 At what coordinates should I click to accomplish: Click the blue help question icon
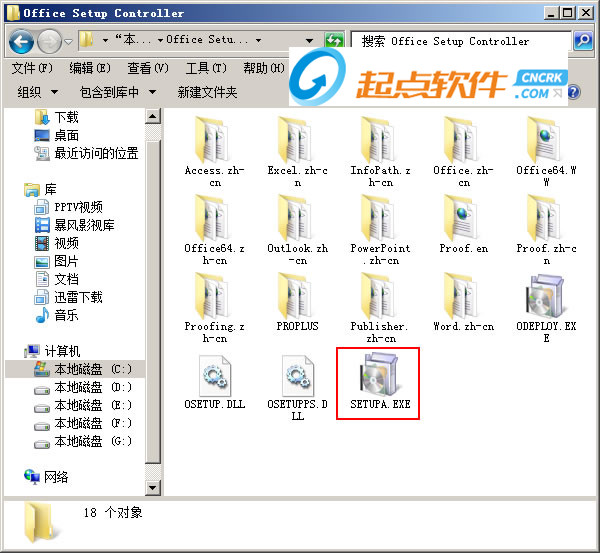click(x=574, y=92)
